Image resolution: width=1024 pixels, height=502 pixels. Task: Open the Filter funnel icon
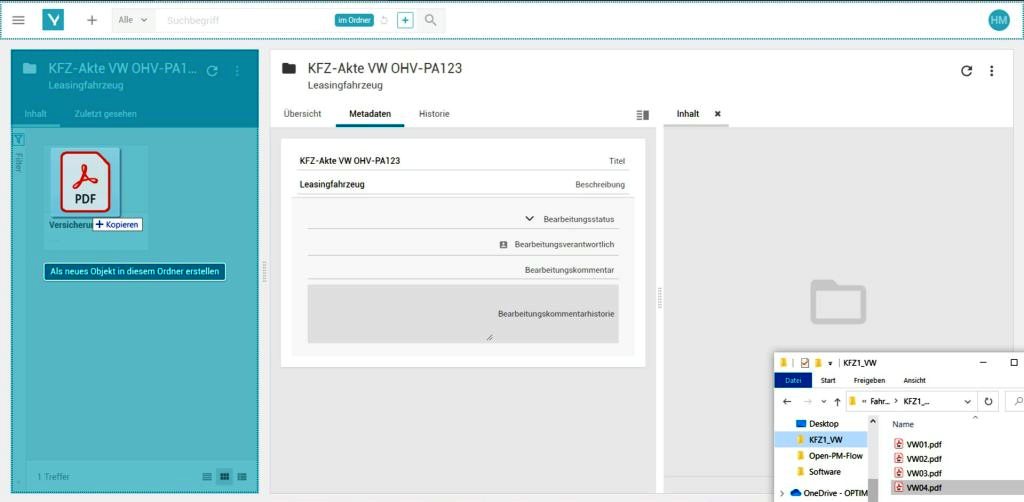click(19, 139)
